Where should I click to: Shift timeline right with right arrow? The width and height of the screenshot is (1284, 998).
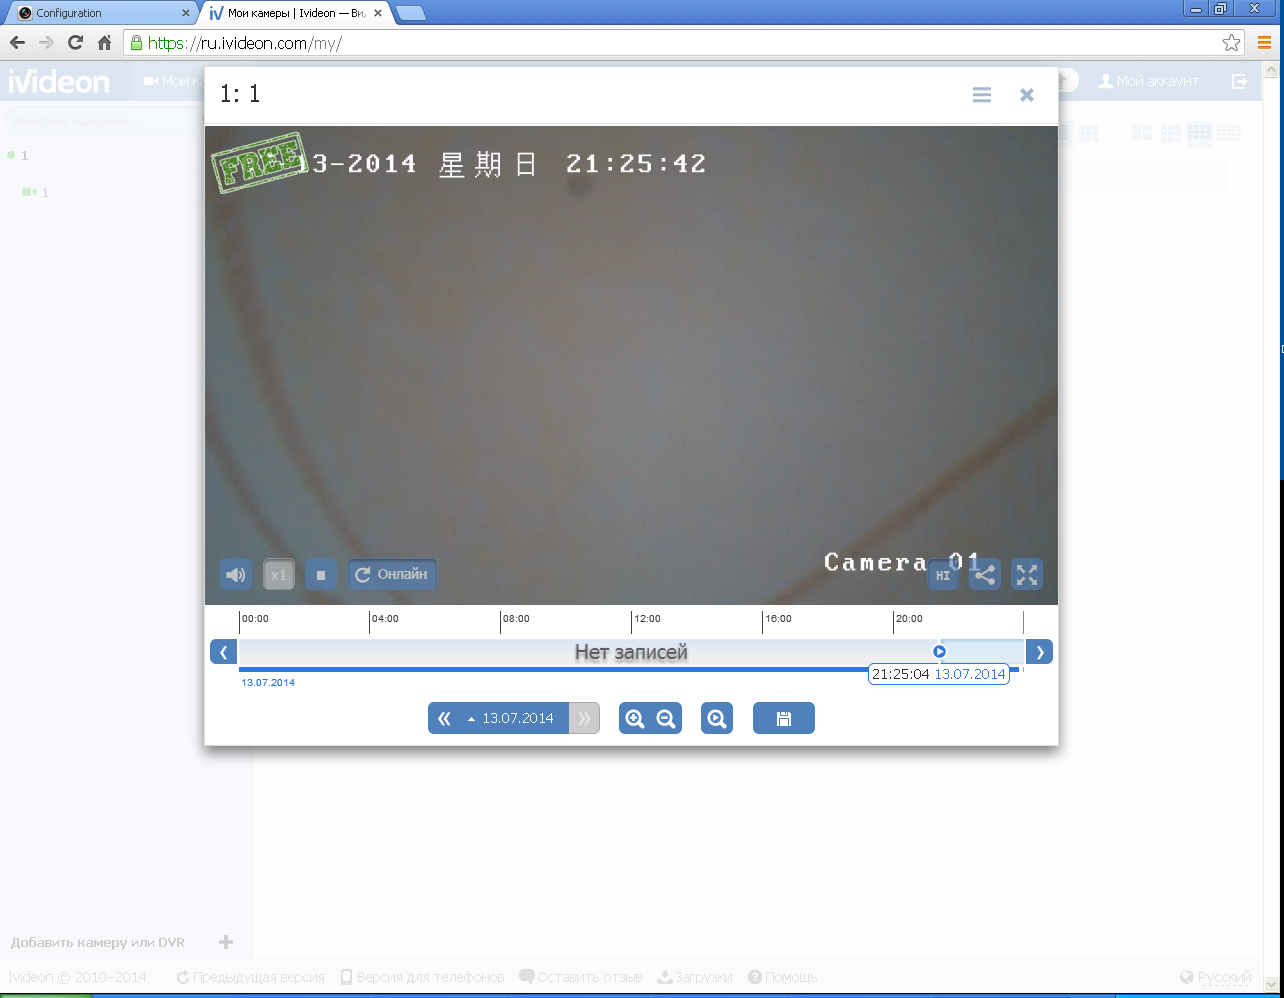click(x=1040, y=652)
